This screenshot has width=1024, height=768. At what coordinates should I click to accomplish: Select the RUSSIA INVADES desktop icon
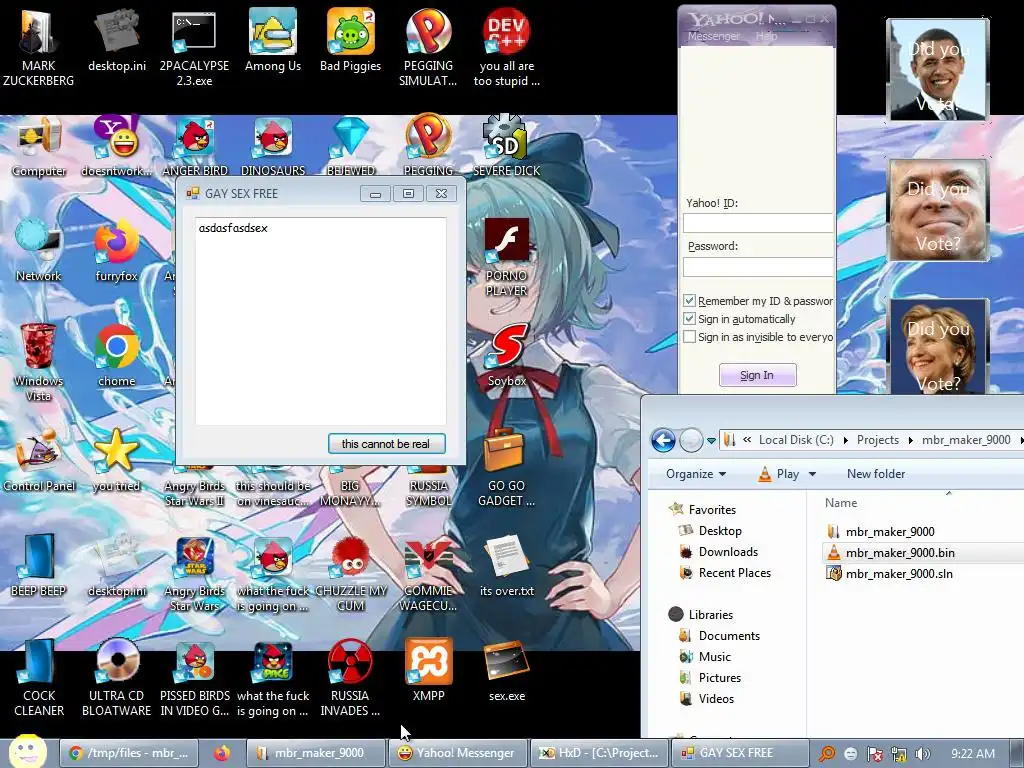pyautogui.click(x=350, y=678)
